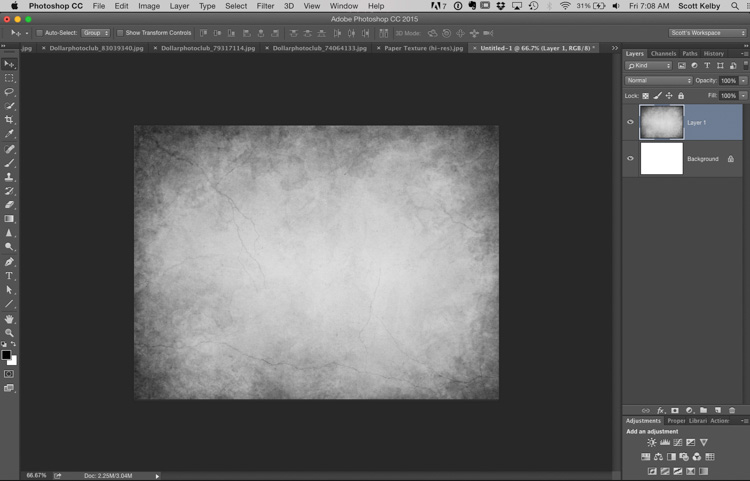Select the Horizontal Type tool
Screen dimensions: 750x481
10,275
